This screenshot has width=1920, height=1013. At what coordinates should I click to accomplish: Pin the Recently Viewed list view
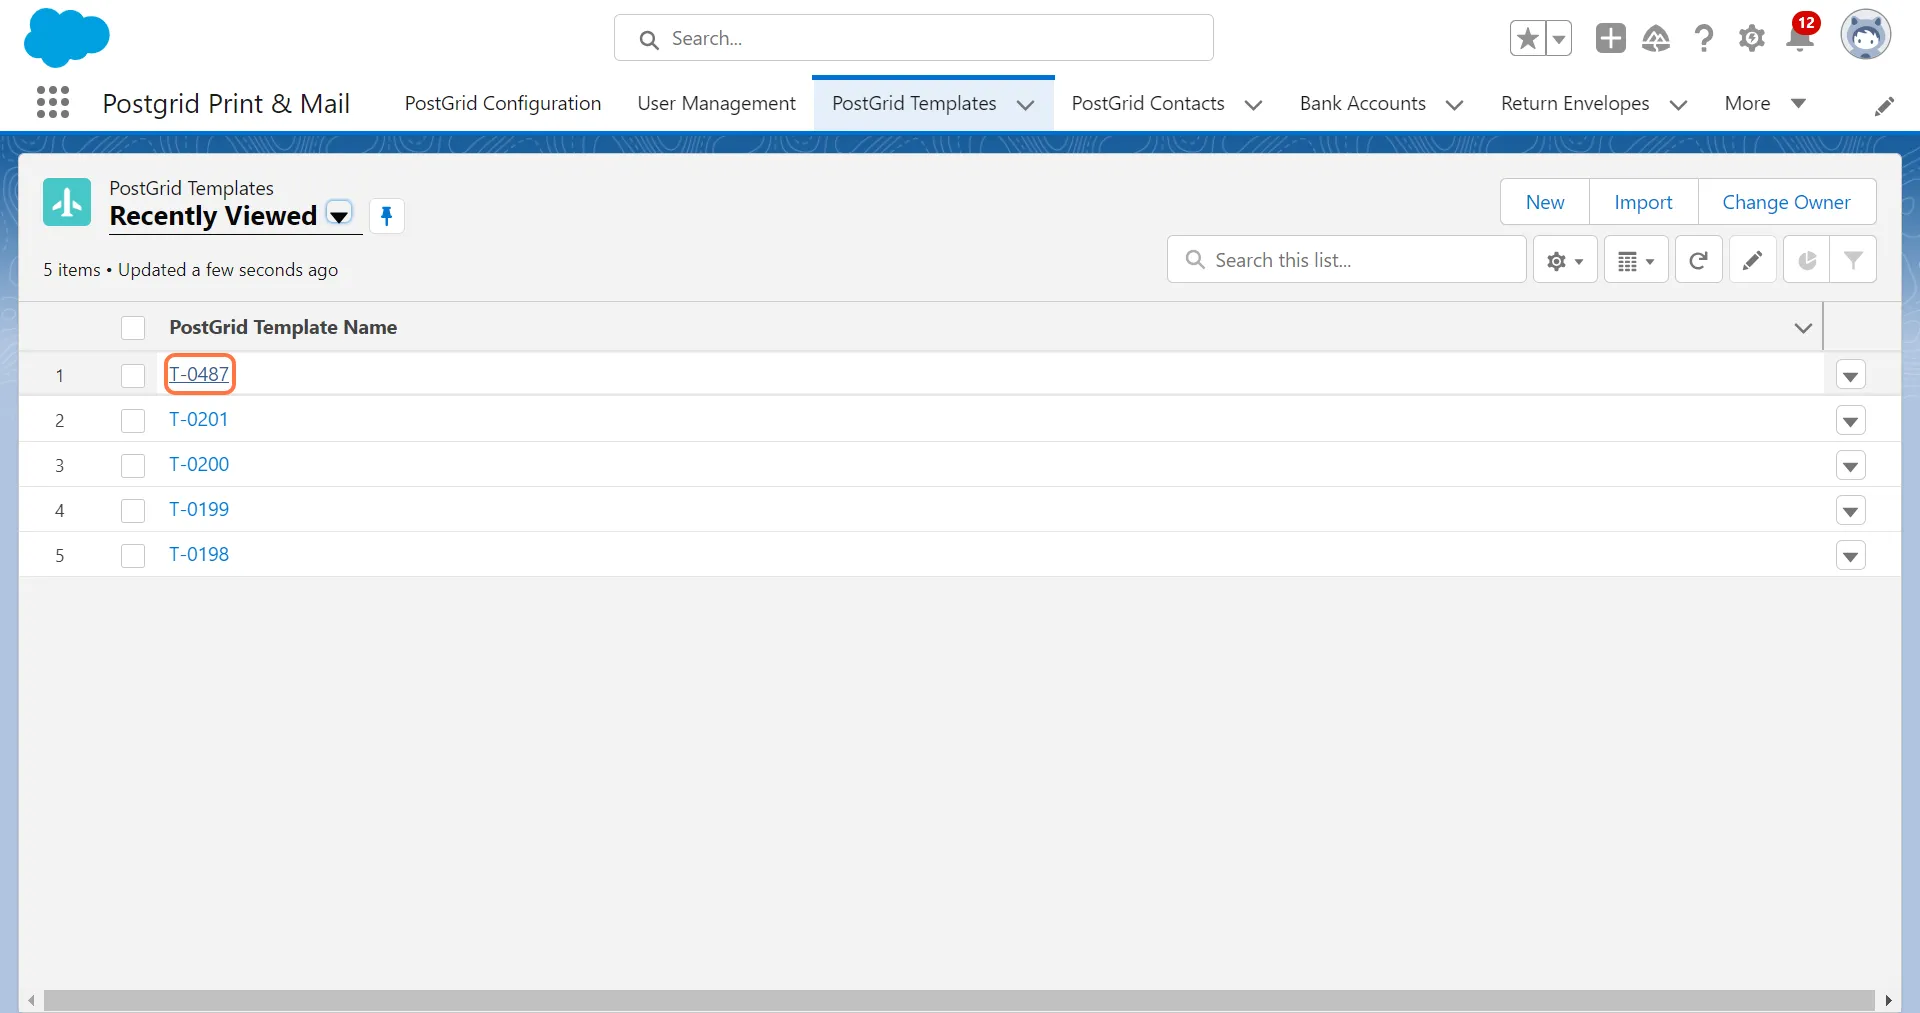tap(386, 216)
